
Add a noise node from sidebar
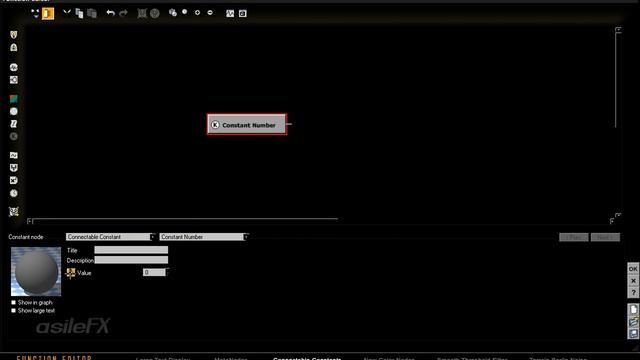[x=13, y=67]
